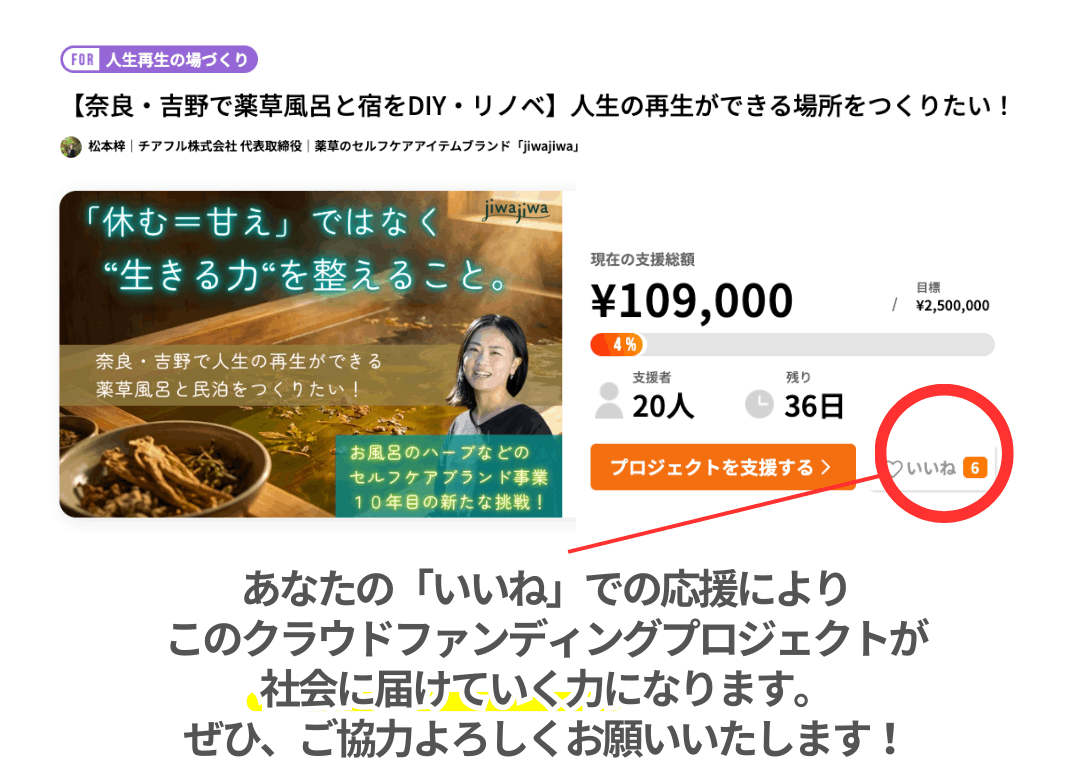
Task: Click the clock icon beside 36日
Action: (x=759, y=404)
